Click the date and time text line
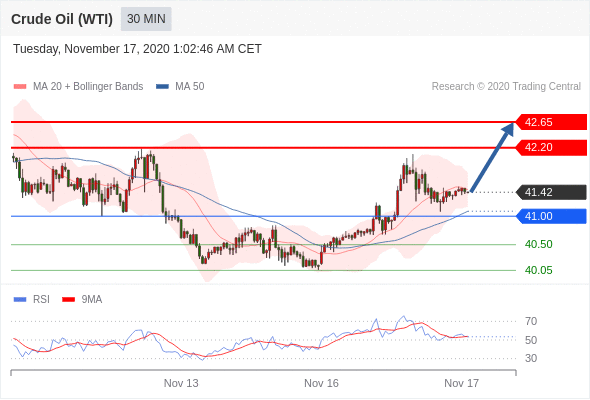 click(137, 49)
